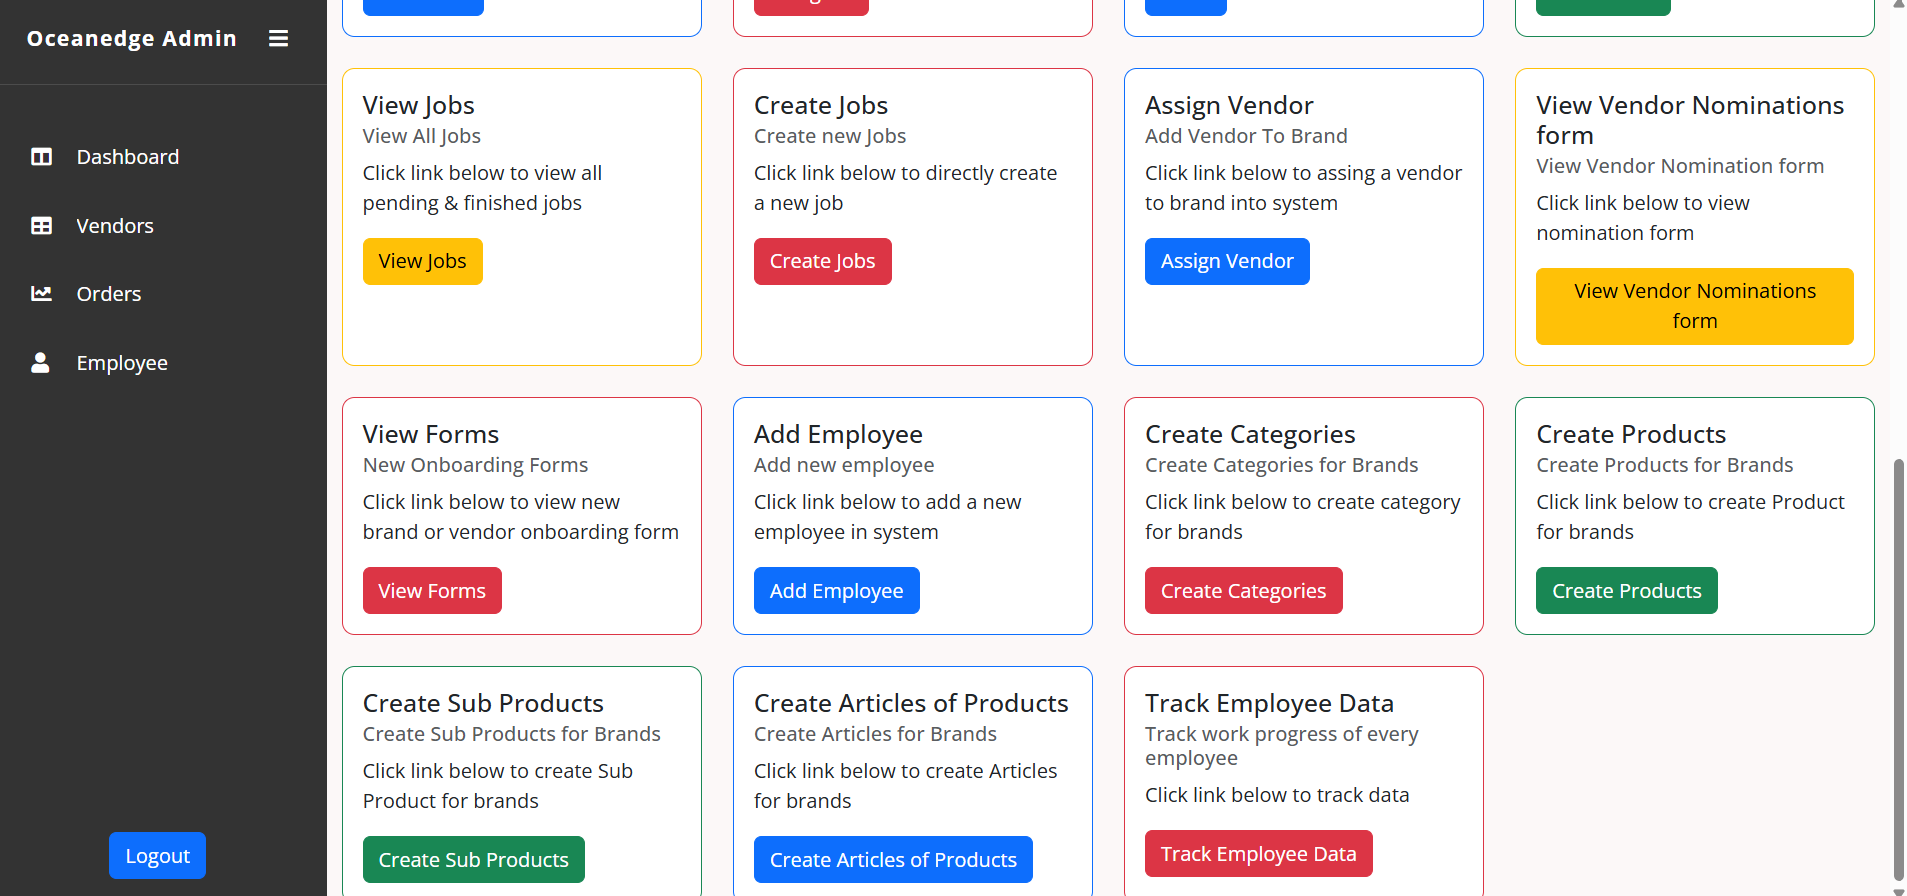Open the Vendors menu item
Image resolution: width=1907 pixels, height=896 pixels.
pyautogui.click(x=115, y=226)
